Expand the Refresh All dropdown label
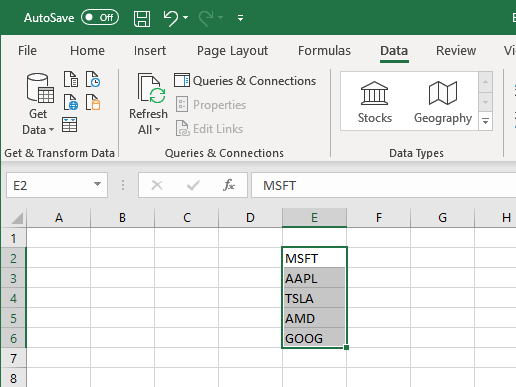Image resolution: width=516 pixels, height=387 pixels. pos(149,122)
